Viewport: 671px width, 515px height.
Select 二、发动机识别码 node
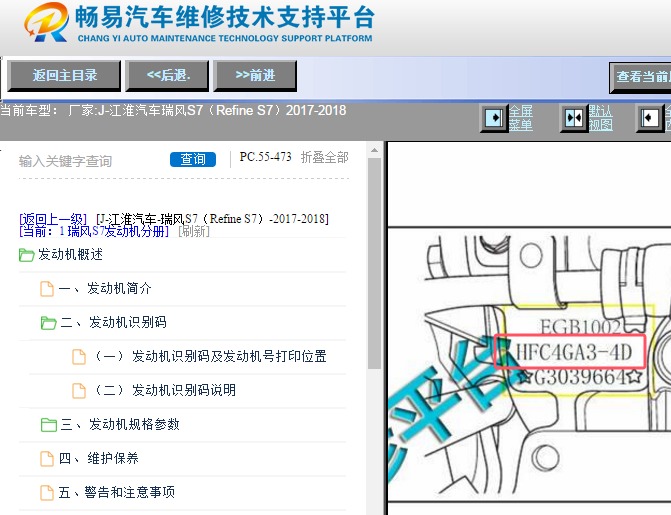click(x=113, y=322)
